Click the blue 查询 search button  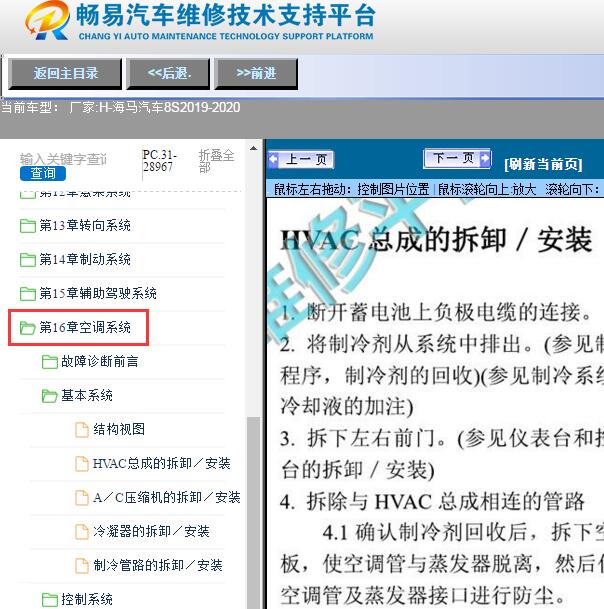(x=43, y=173)
